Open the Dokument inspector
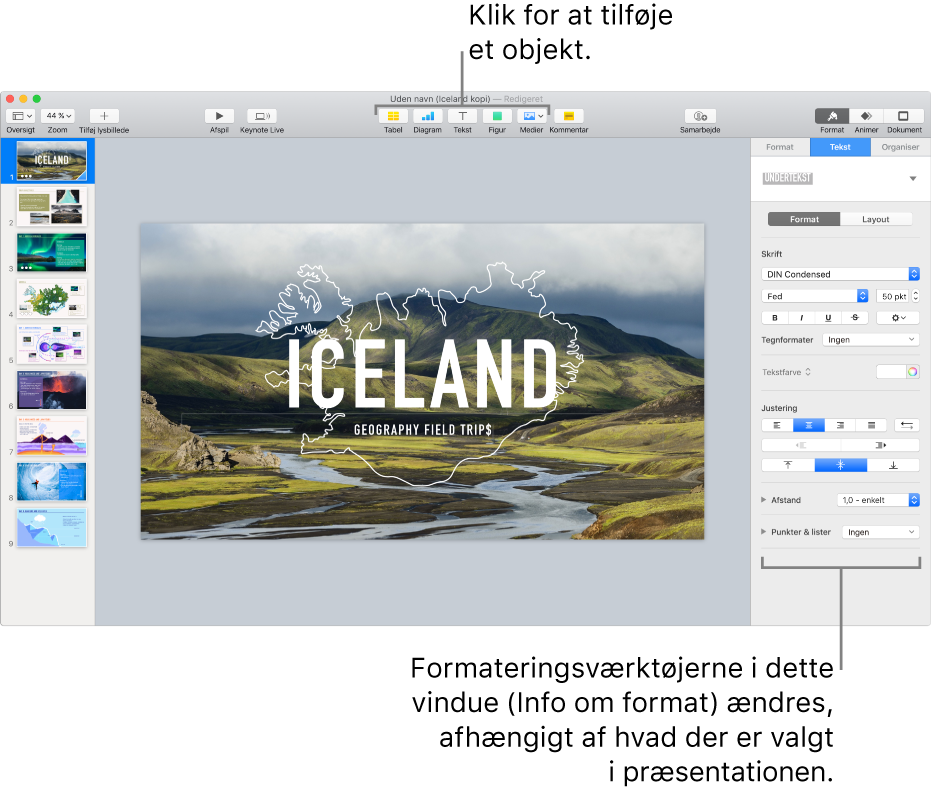Screen dimensions: 931x793 (x=903, y=116)
